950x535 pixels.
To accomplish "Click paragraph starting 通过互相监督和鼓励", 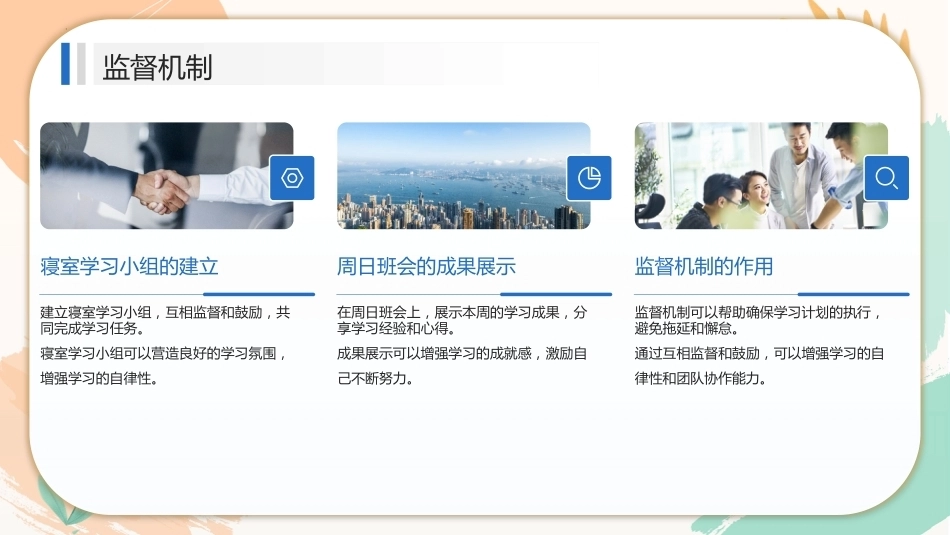I will click(759, 366).
